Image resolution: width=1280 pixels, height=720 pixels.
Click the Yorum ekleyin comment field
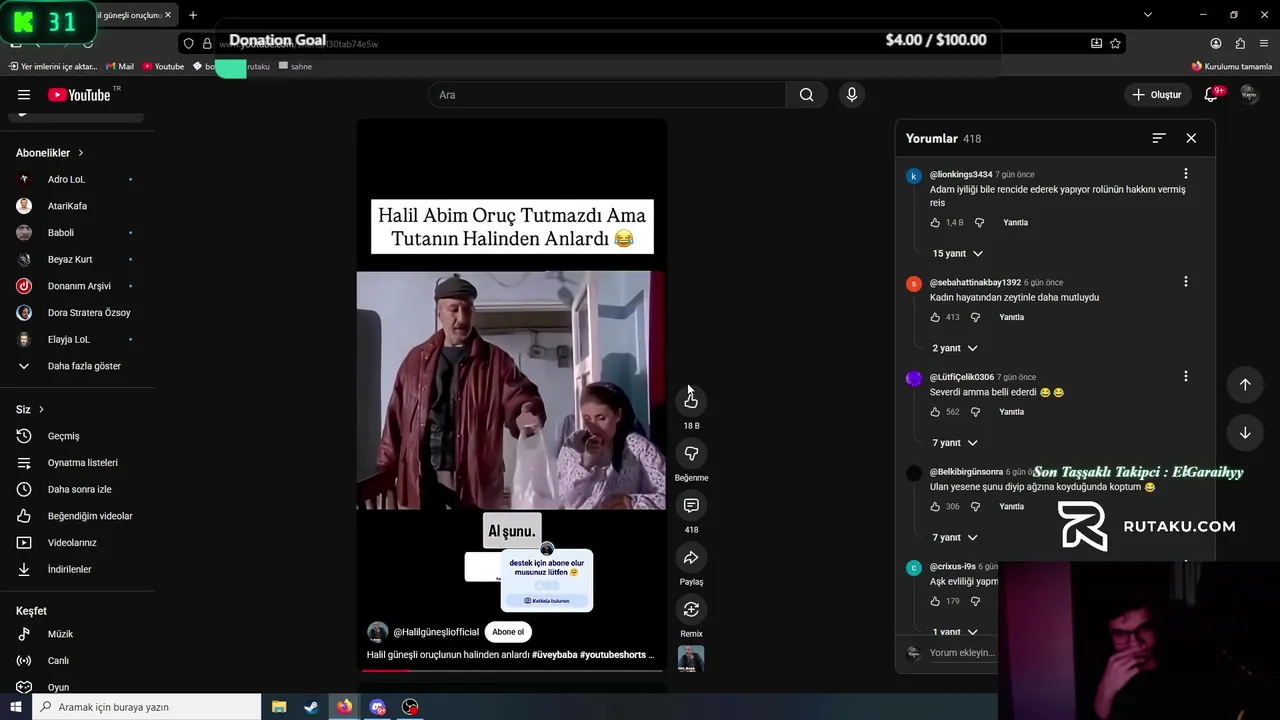(962, 653)
